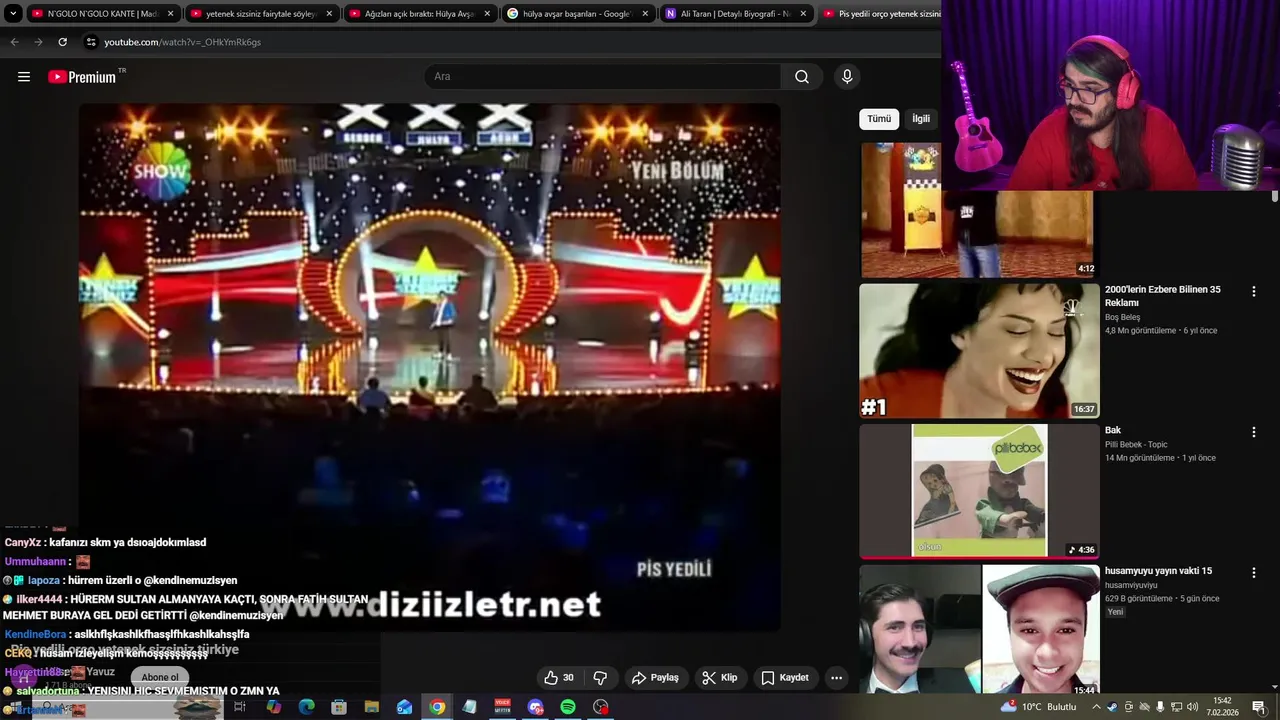This screenshot has width=1280, height=720.
Task: Click the Chrome icon in the taskbar
Action: (x=437, y=707)
